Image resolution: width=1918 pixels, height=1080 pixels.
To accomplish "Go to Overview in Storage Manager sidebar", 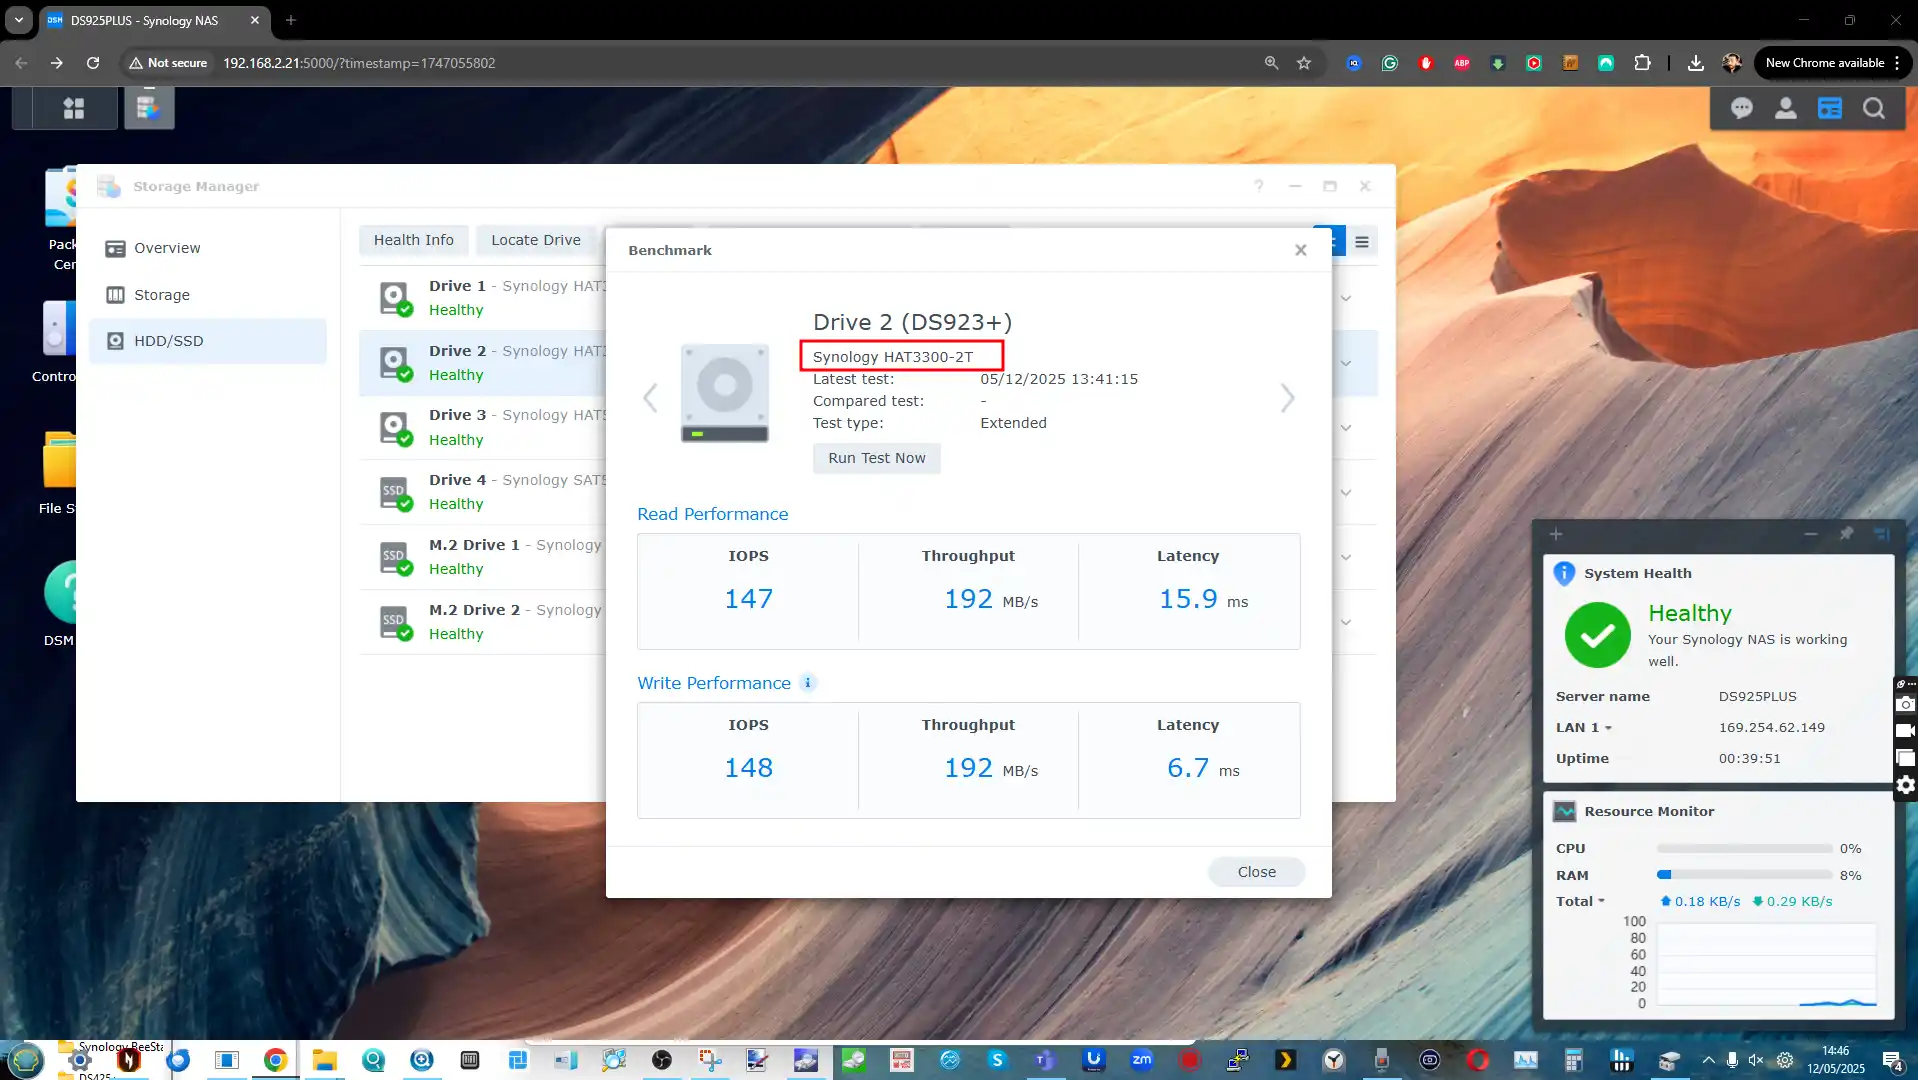I will coord(207,248).
